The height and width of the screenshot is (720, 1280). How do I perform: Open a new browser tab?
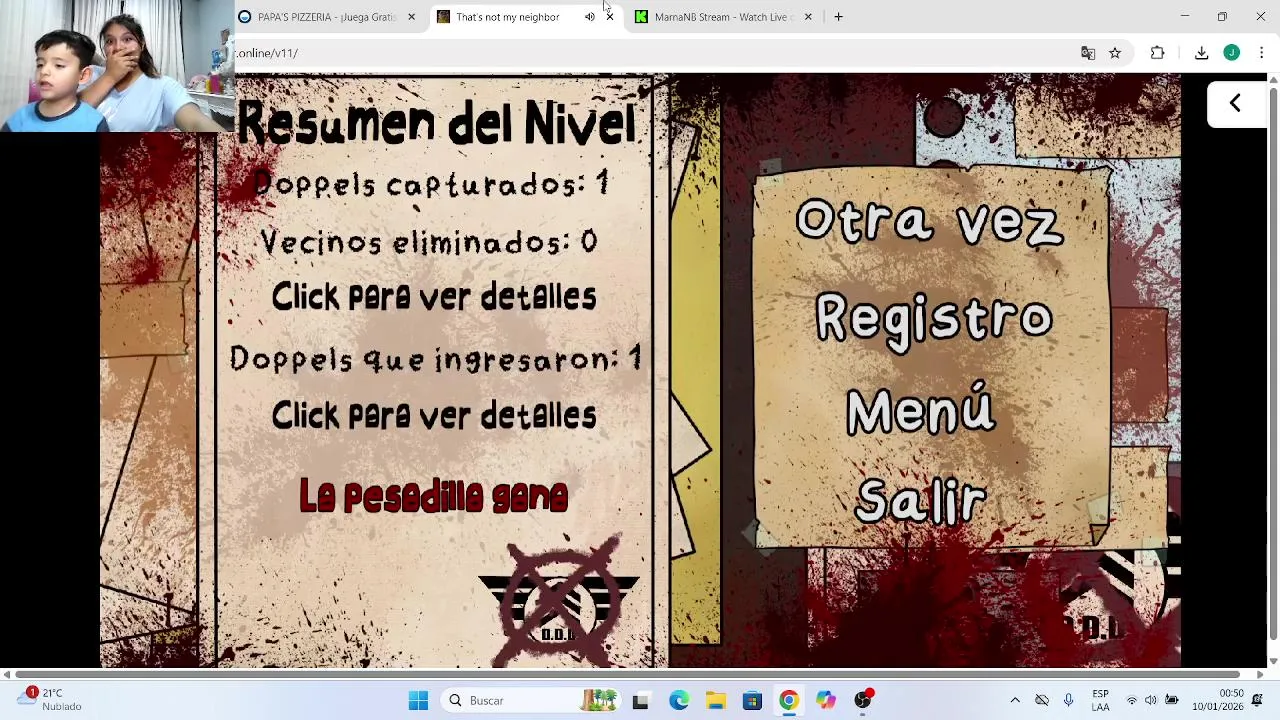point(838,17)
